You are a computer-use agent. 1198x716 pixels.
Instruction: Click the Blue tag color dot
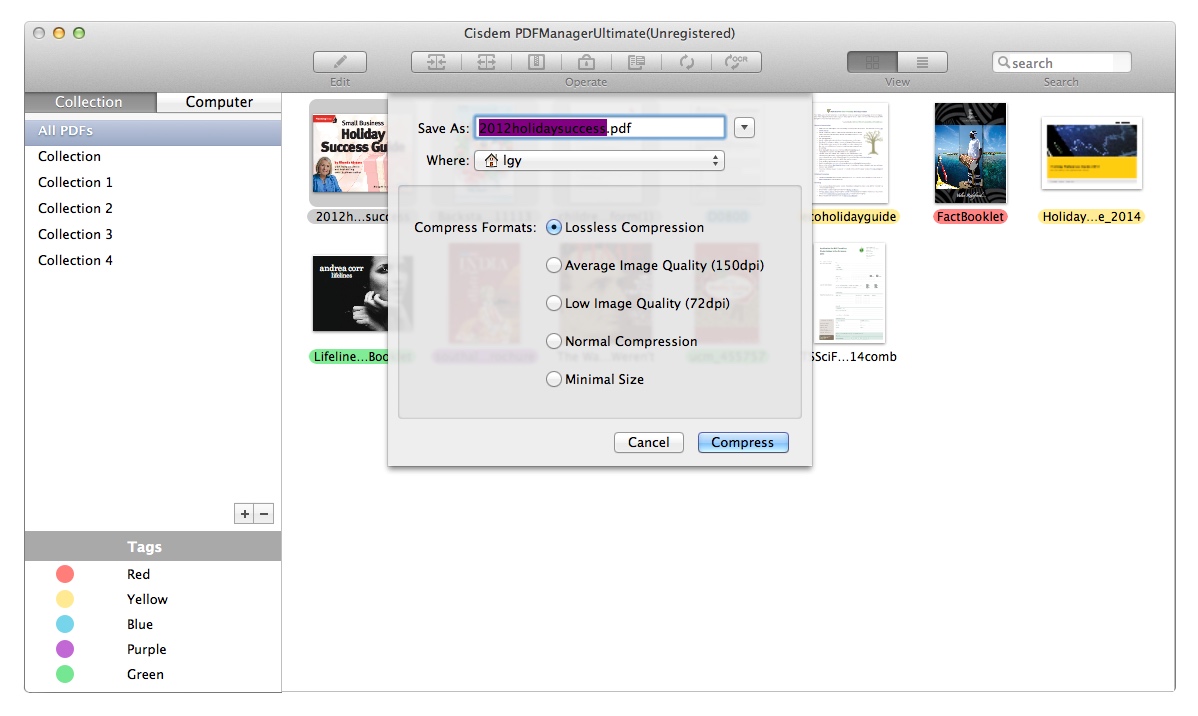(65, 624)
